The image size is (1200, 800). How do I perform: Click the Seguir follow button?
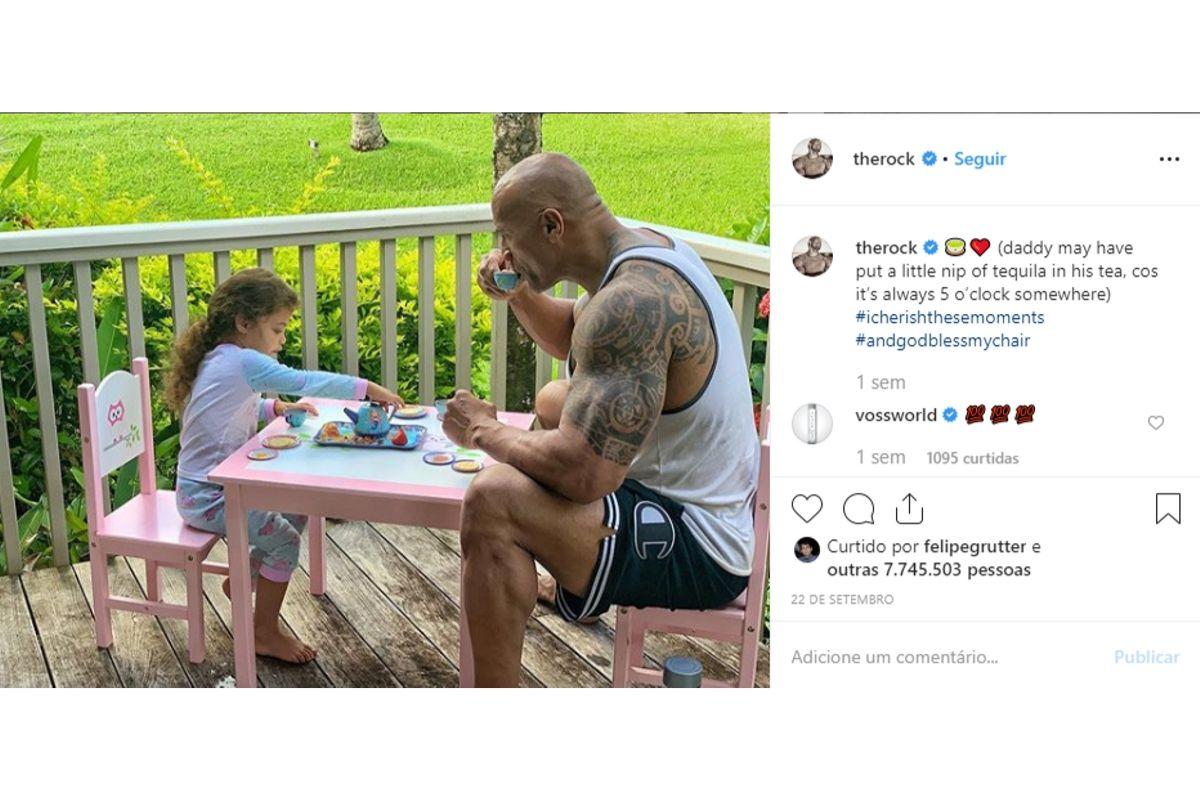[980, 159]
